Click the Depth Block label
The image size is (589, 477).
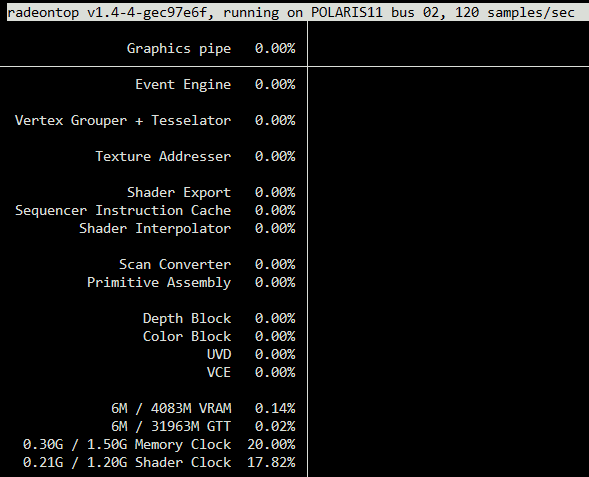pos(187,319)
